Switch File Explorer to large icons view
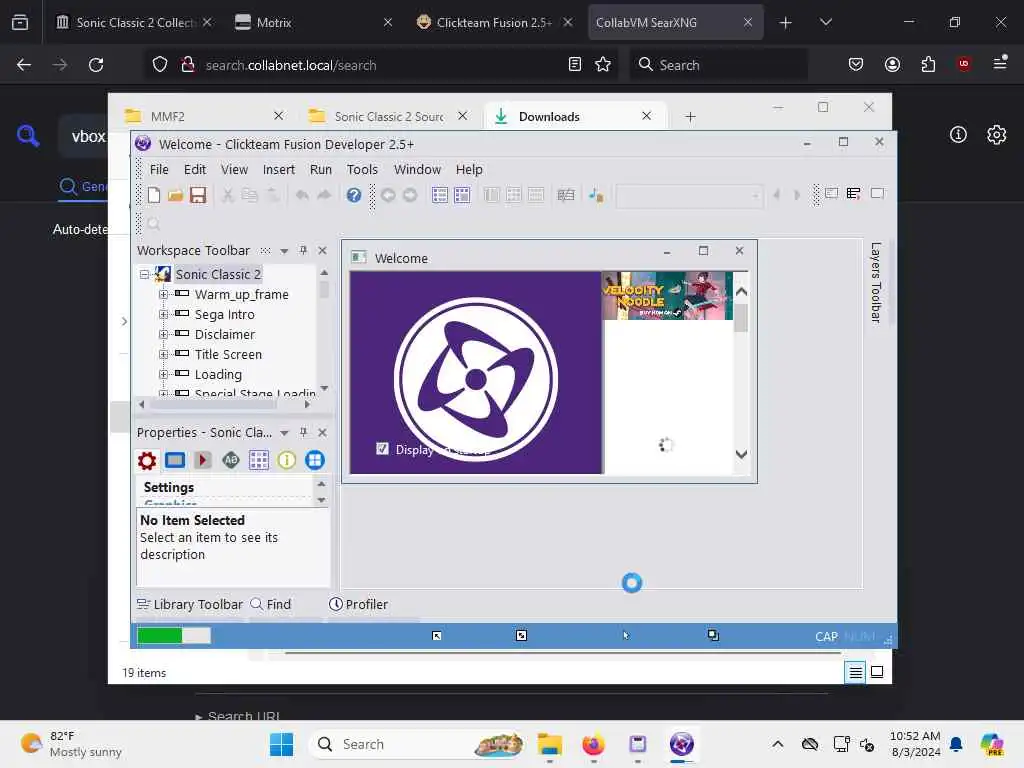 [x=877, y=672]
